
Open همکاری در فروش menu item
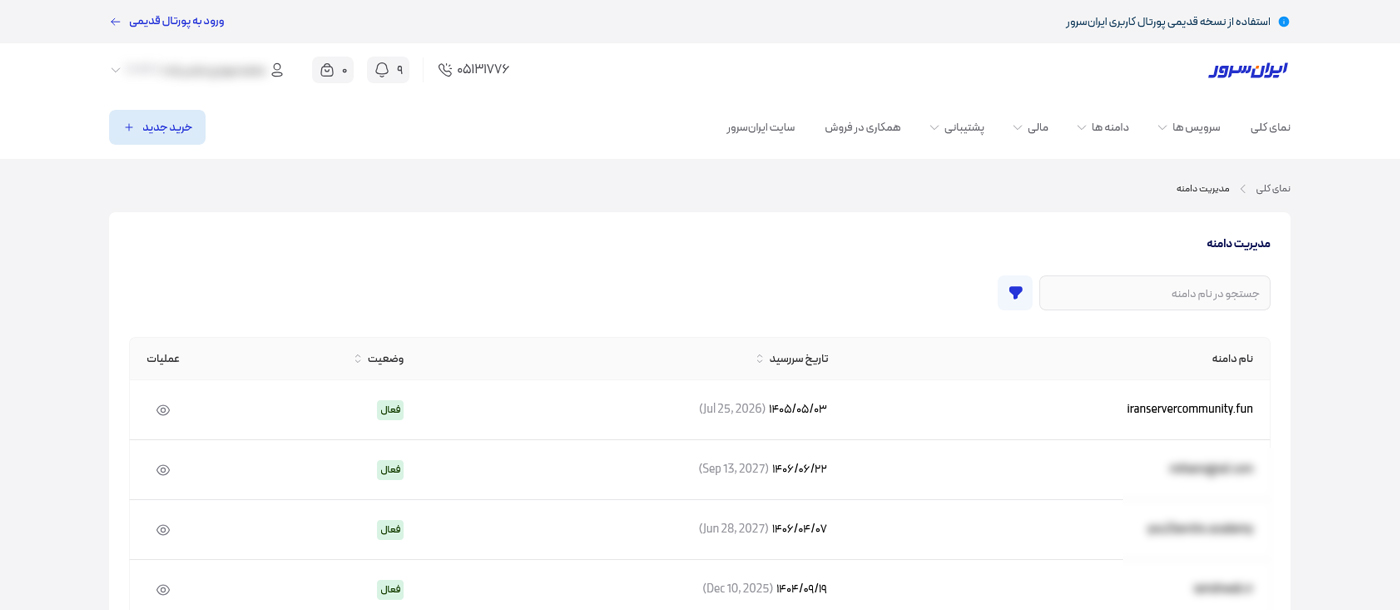click(862, 128)
